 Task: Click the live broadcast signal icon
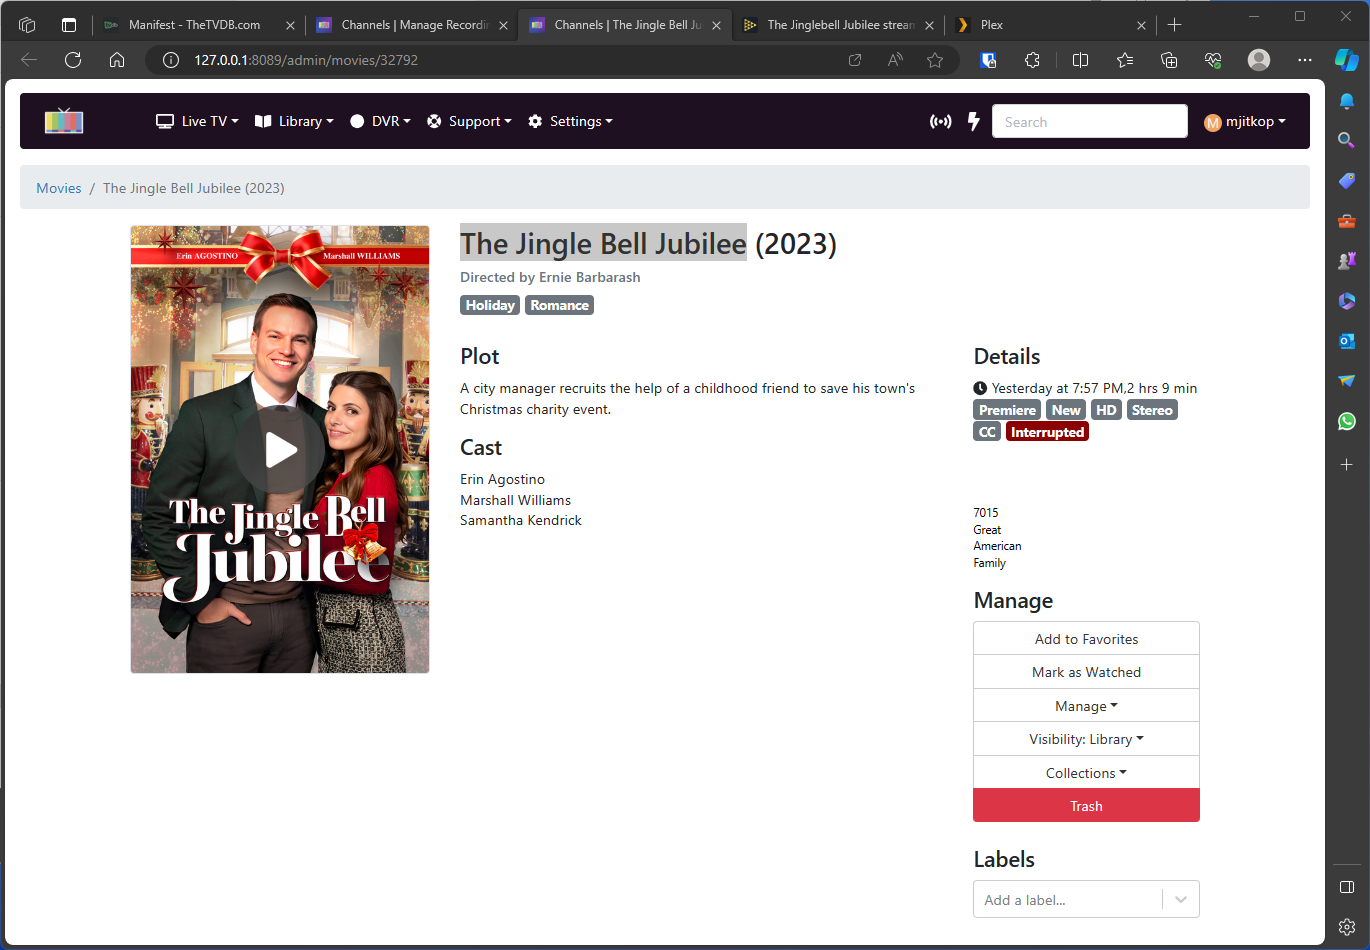[x=940, y=121]
